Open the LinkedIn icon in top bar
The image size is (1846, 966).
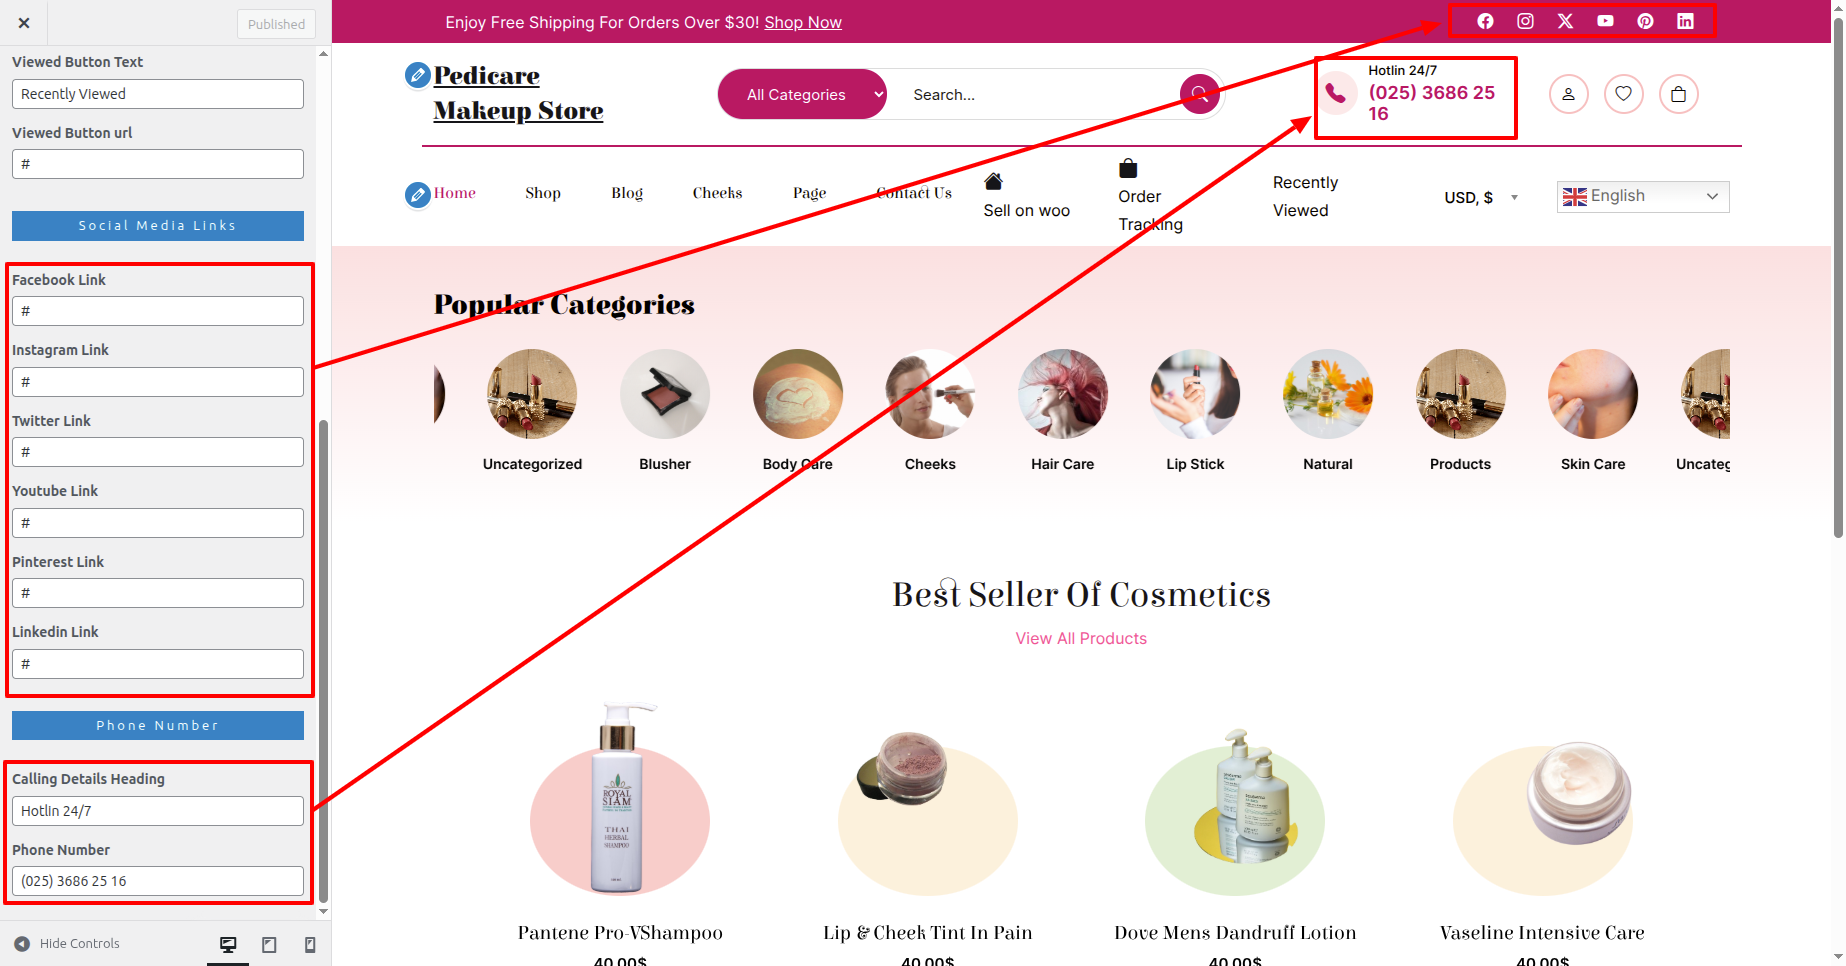pyautogui.click(x=1685, y=21)
